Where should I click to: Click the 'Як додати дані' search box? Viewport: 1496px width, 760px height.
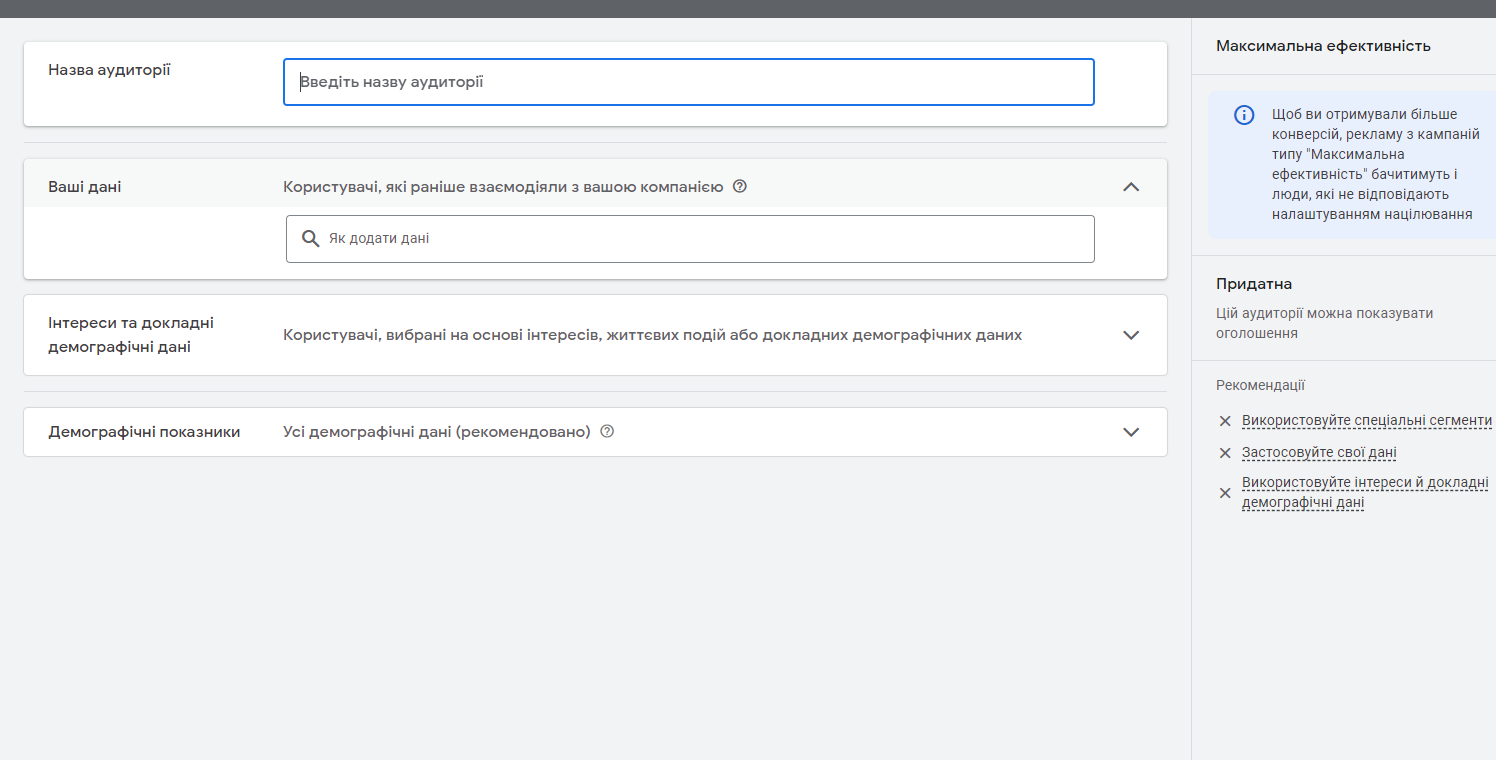(700, 239)
